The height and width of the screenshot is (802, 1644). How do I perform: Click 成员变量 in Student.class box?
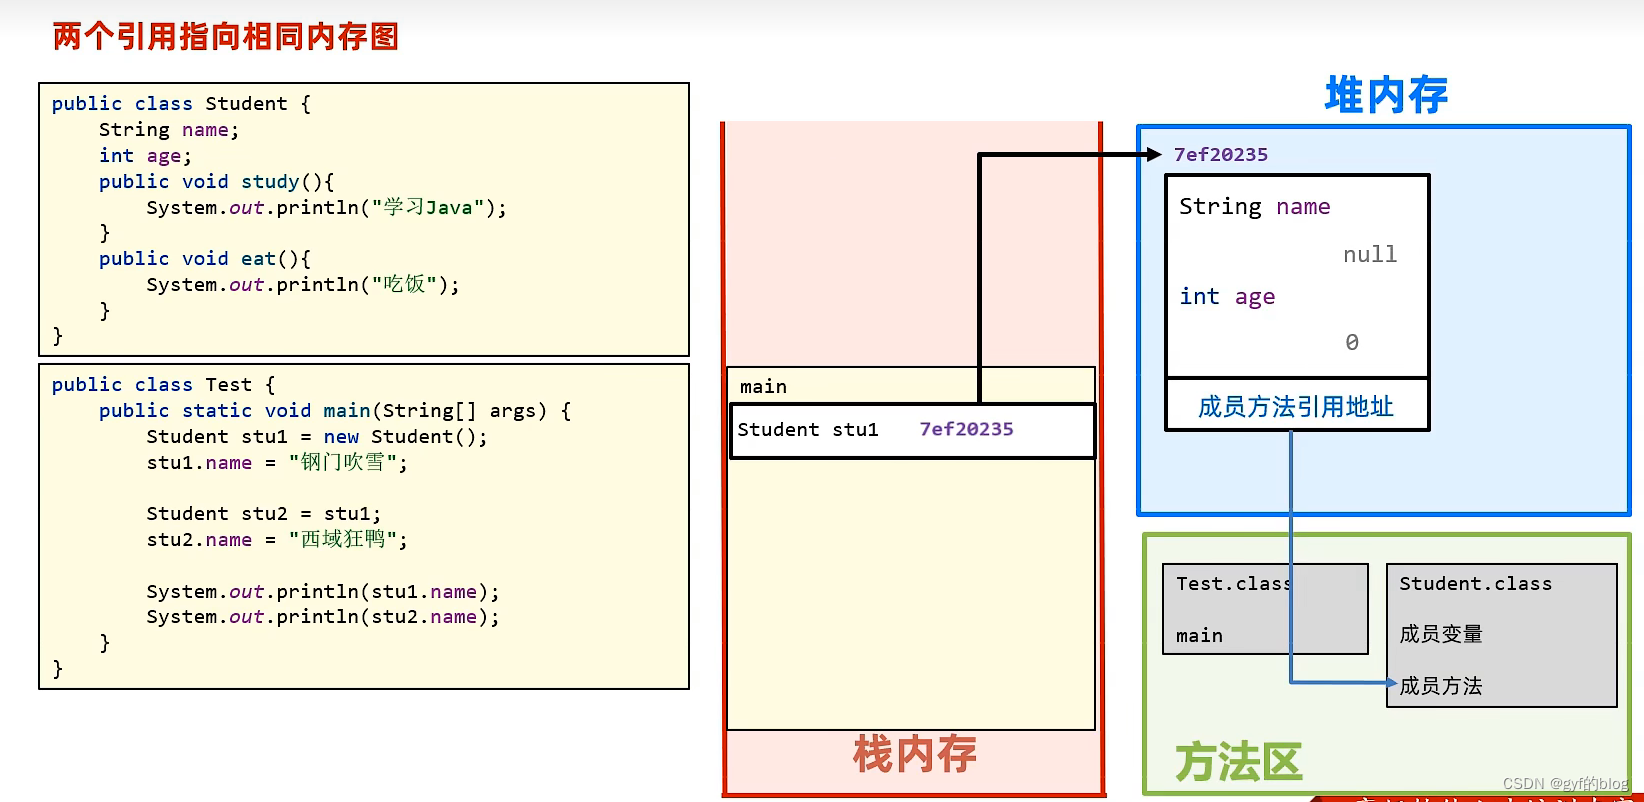pos(1440,634)
